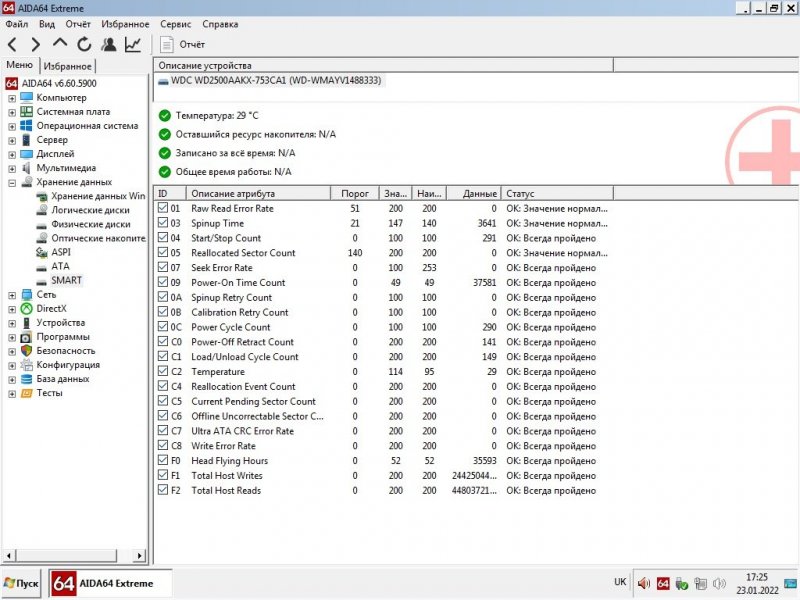Toggle the Temperature attribute checkbox
Image resolution: width=800 pixels, height=600 pixels.
164,371
